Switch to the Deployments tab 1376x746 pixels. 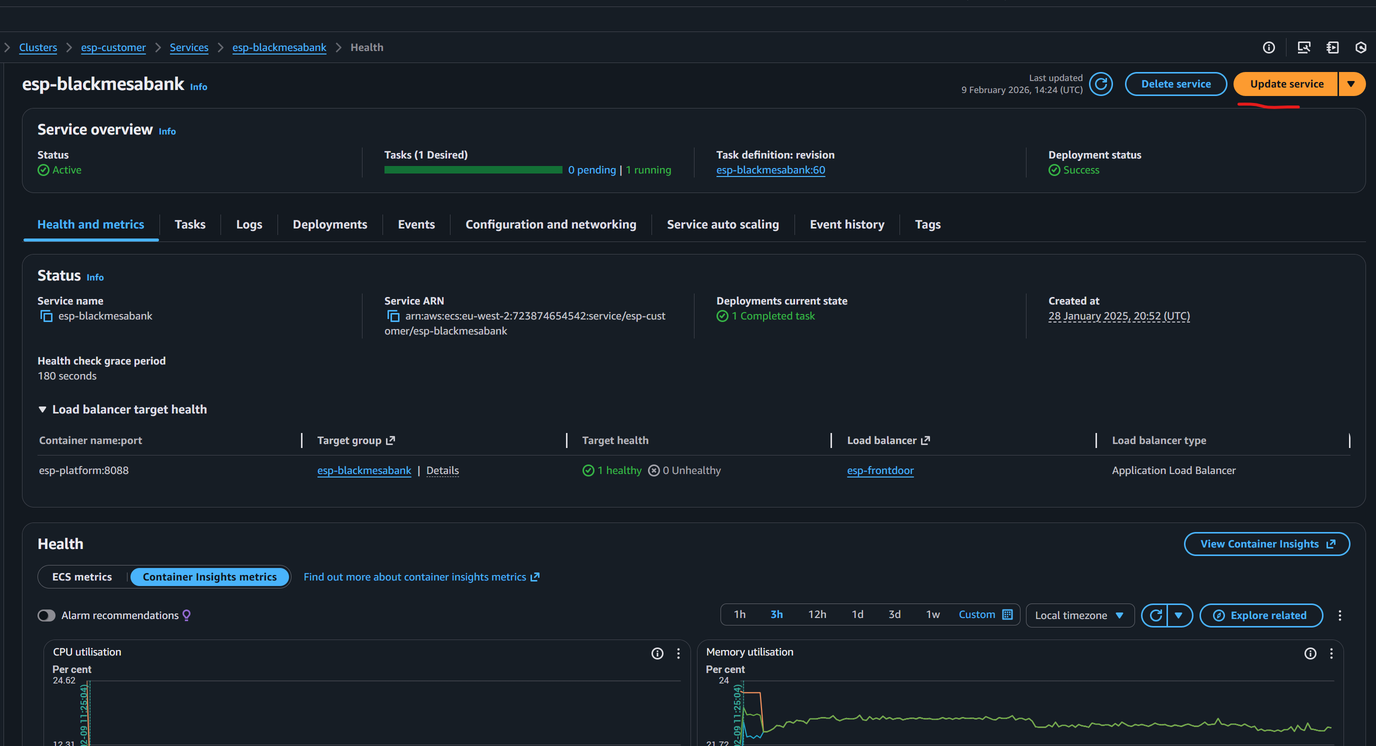(x=330, y=224)
